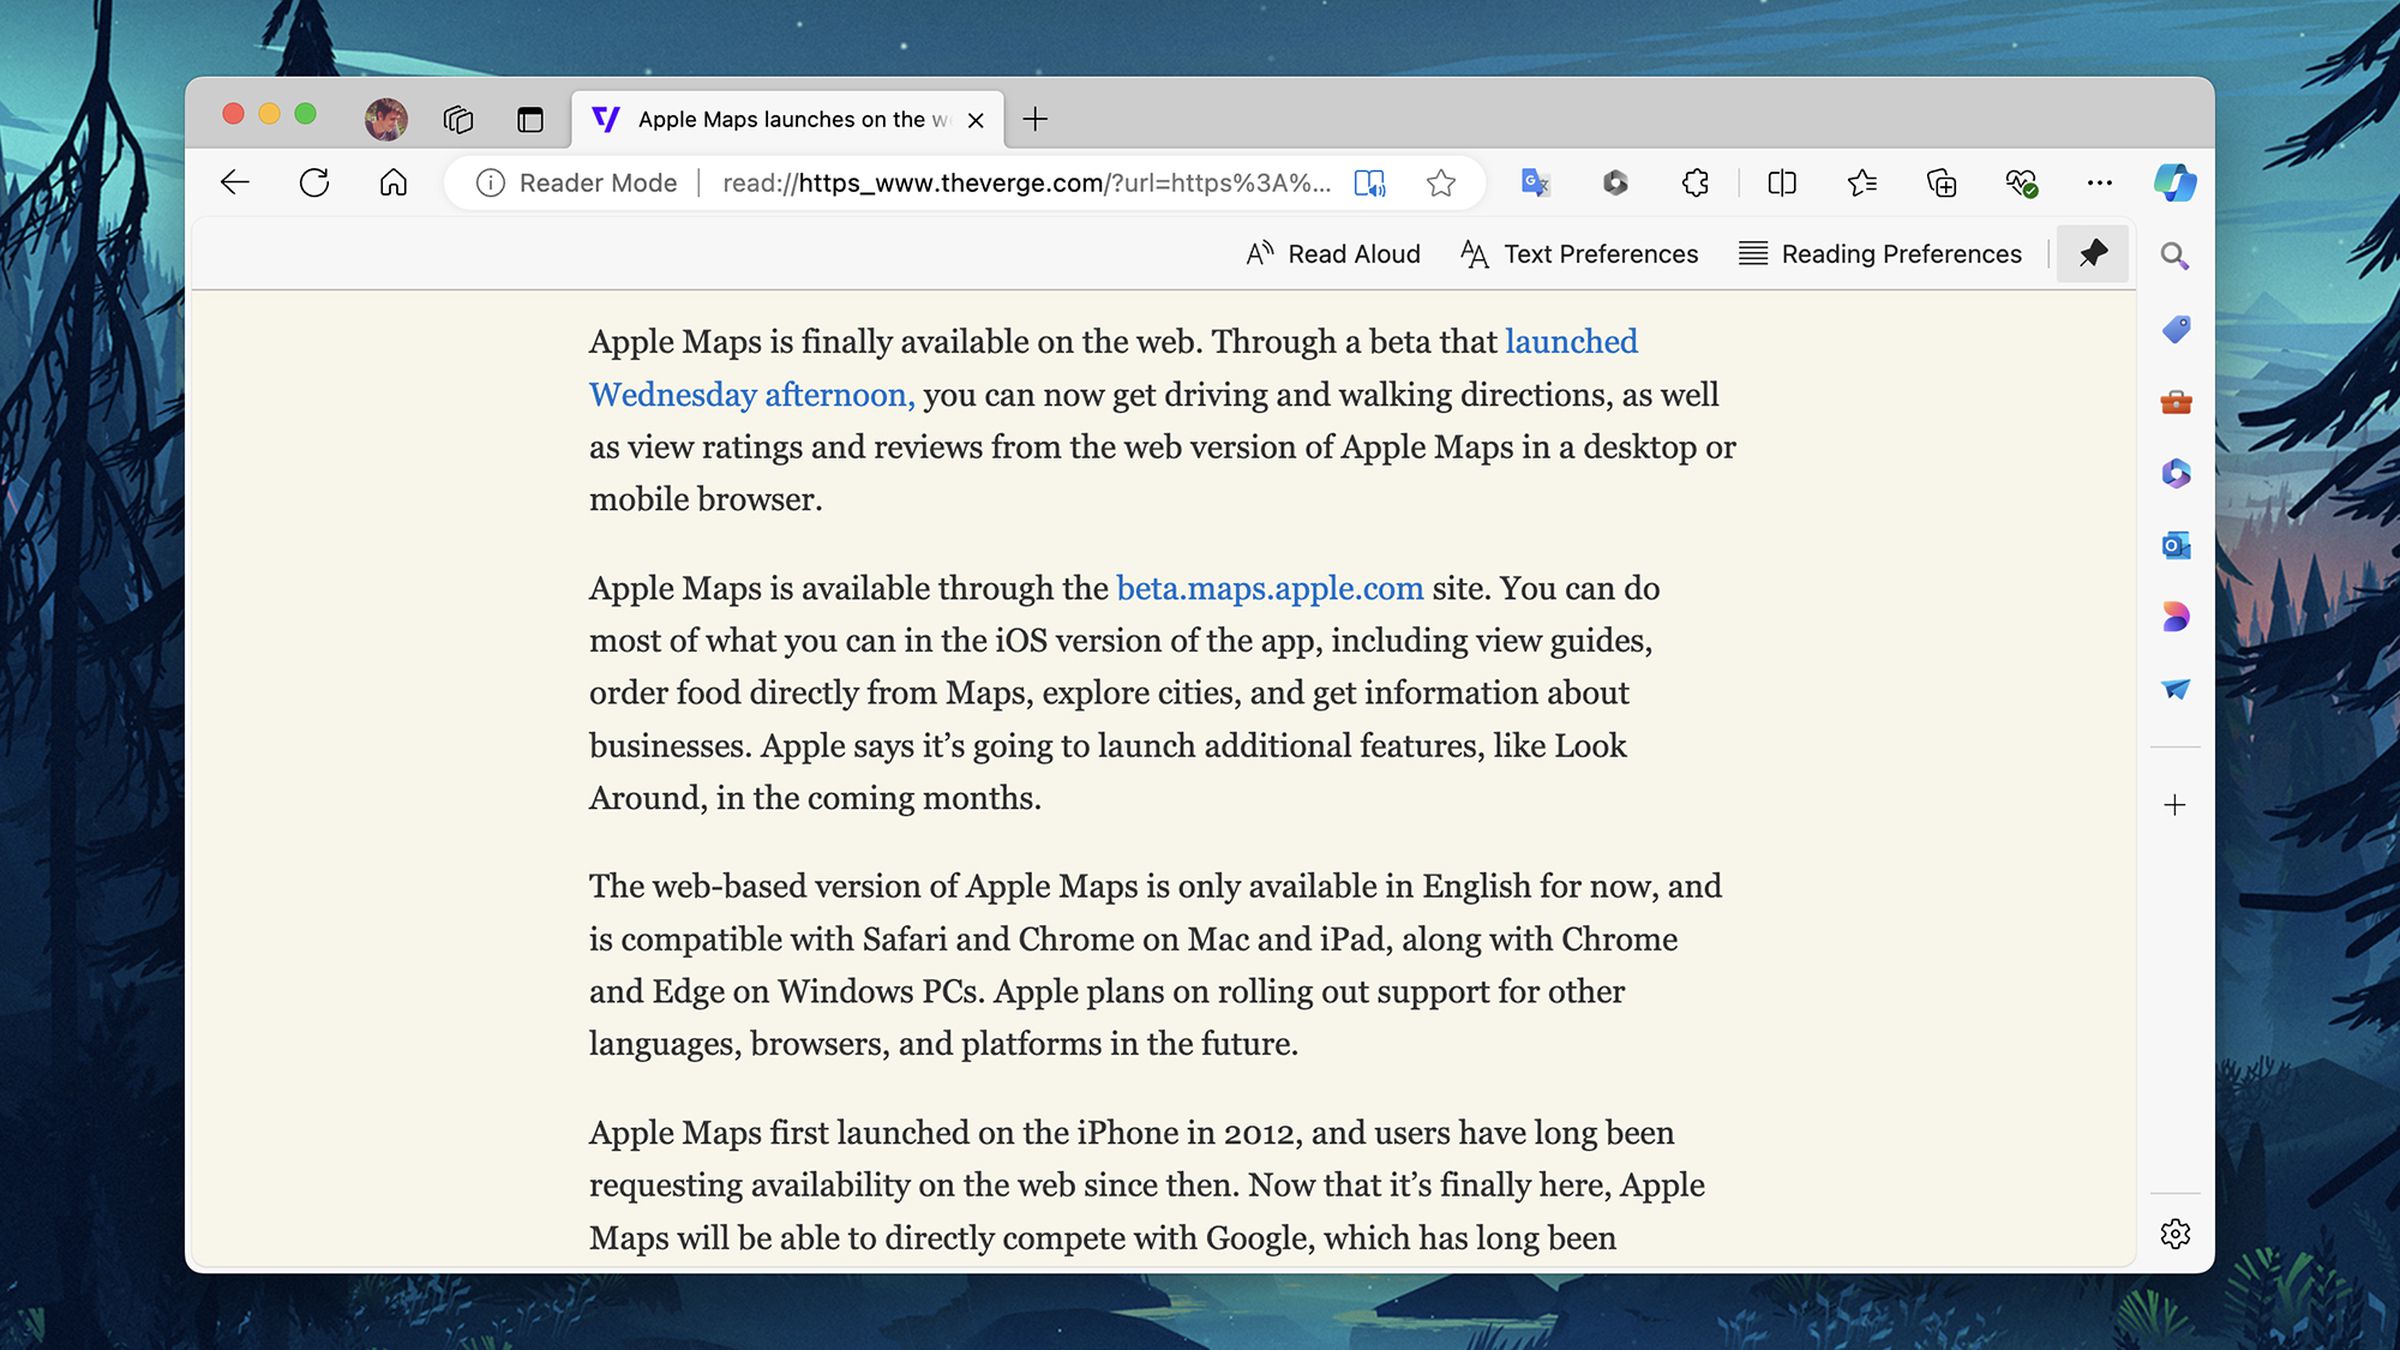Viewport: 2400px width, 1350px height.
Task: Click the address bar URL field
Action: coord(1025,183)
